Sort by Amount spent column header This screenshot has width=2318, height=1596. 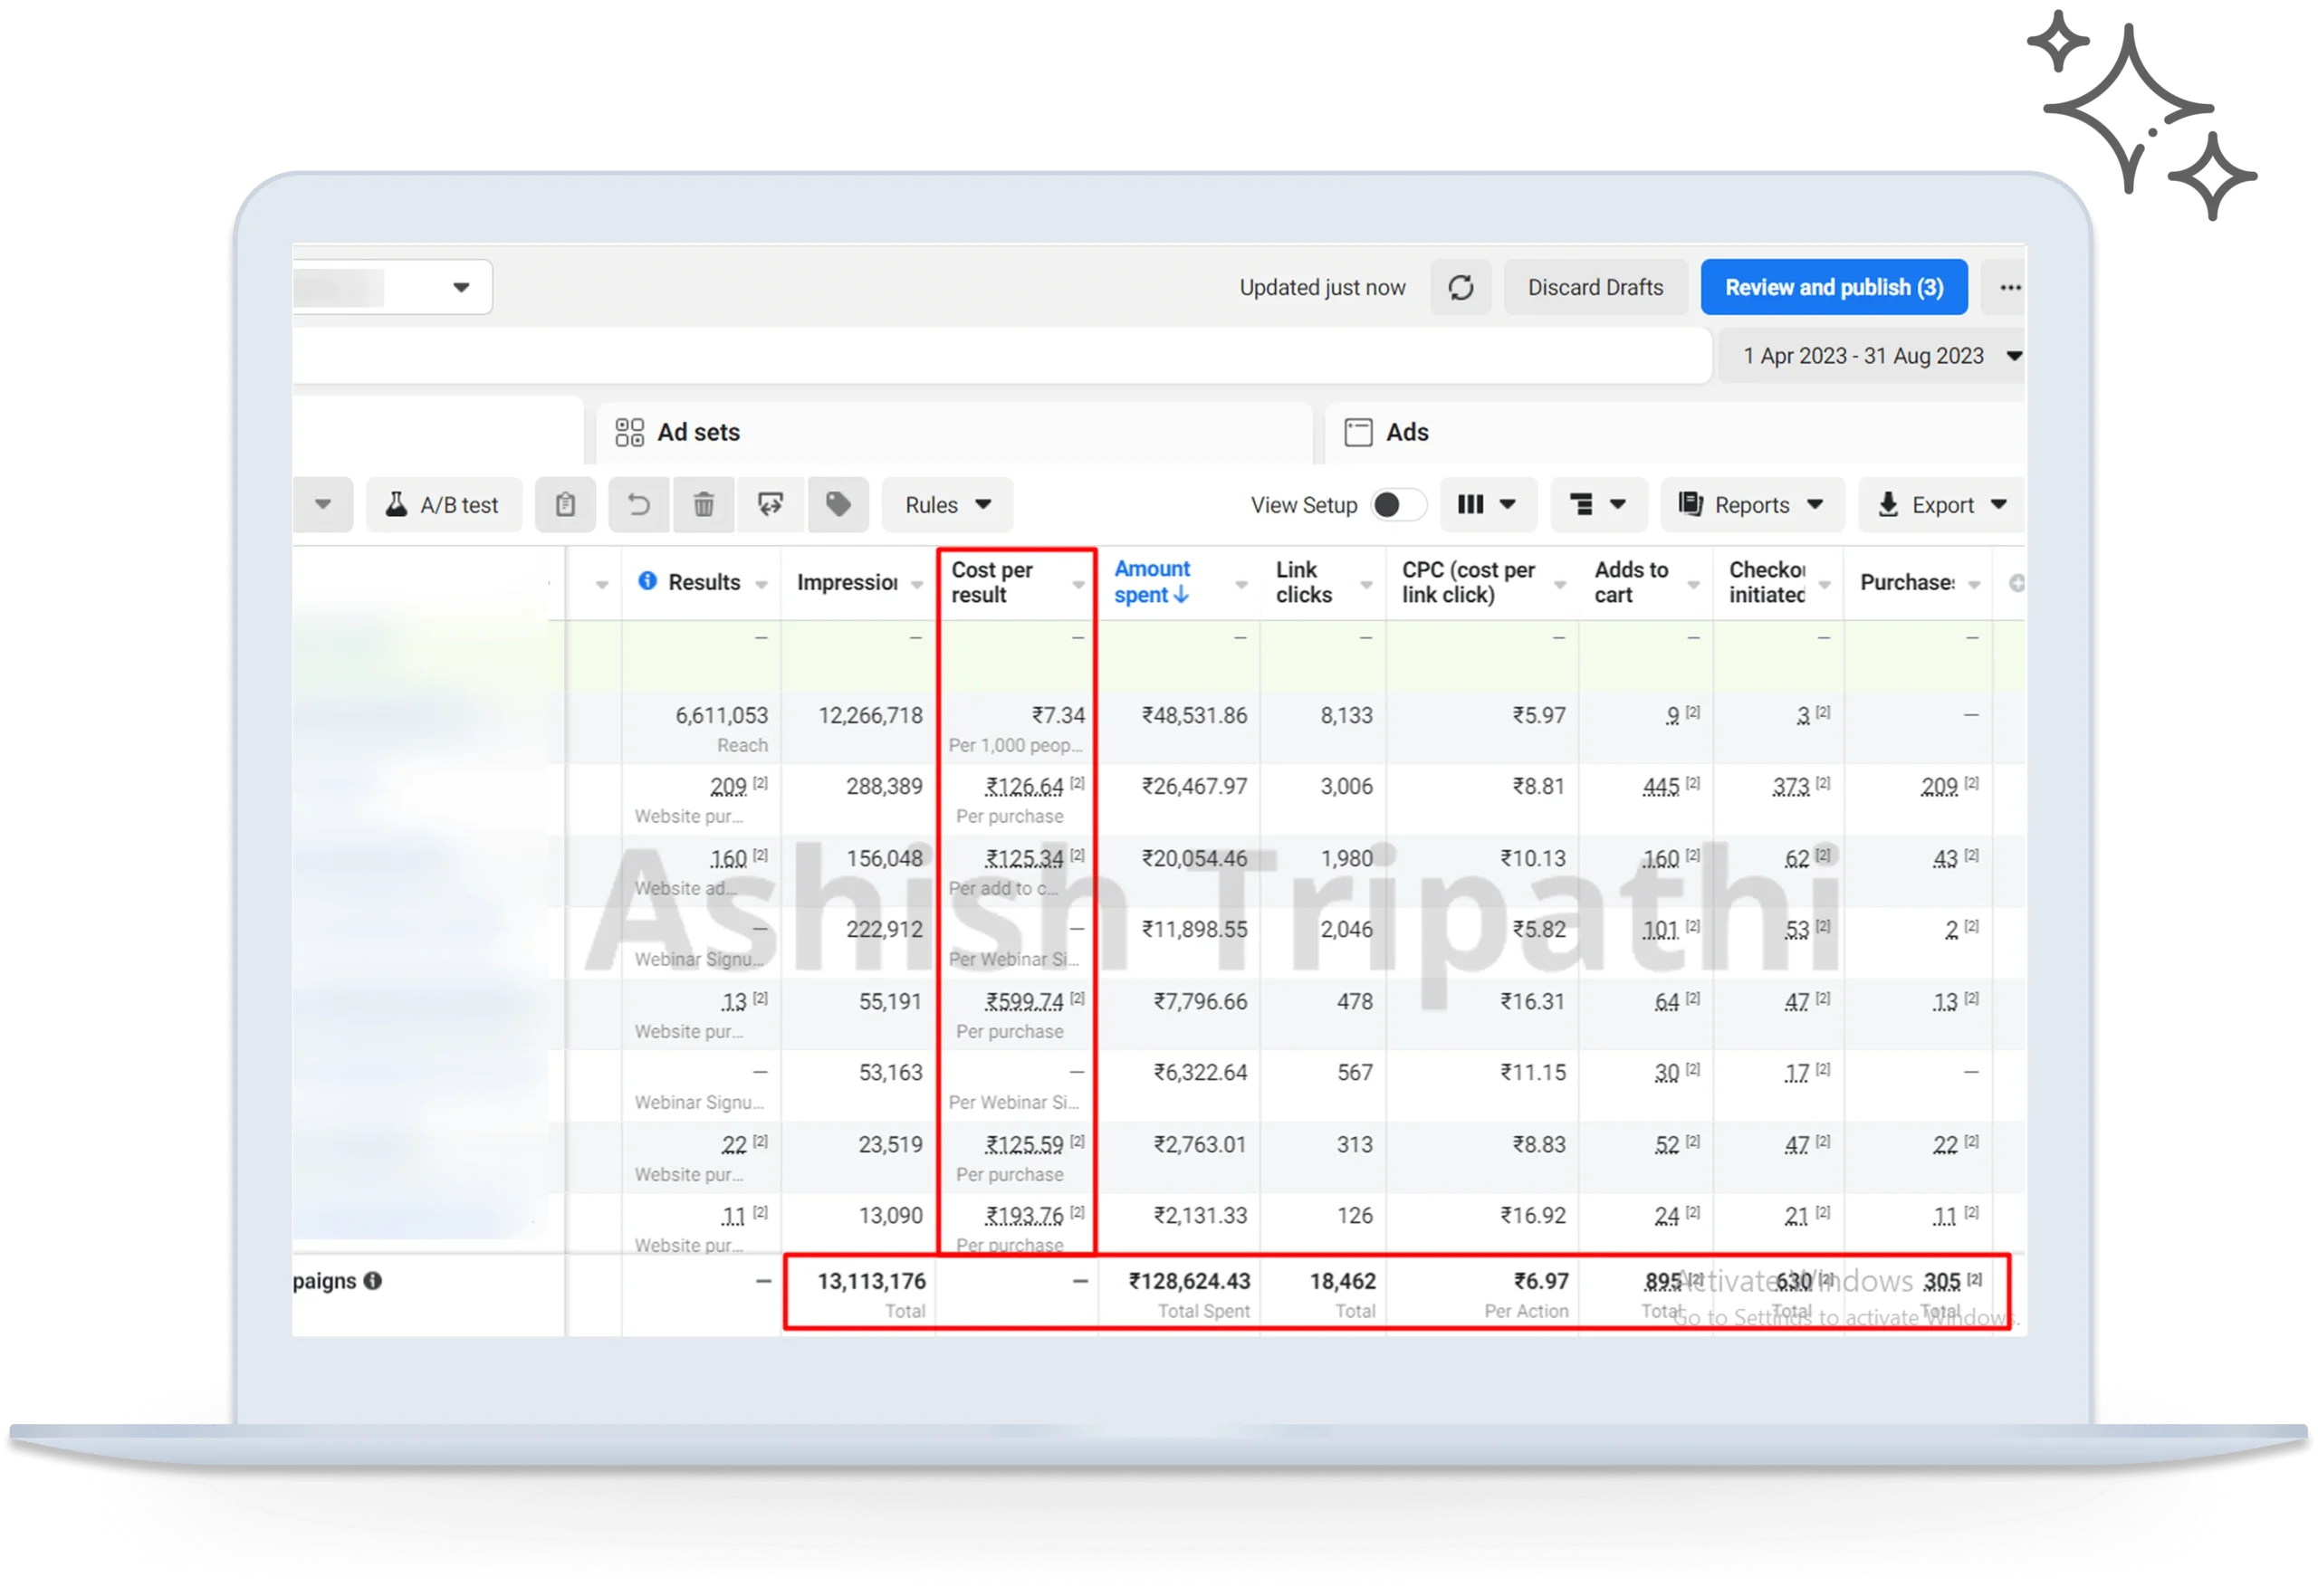pos(1152,582)
